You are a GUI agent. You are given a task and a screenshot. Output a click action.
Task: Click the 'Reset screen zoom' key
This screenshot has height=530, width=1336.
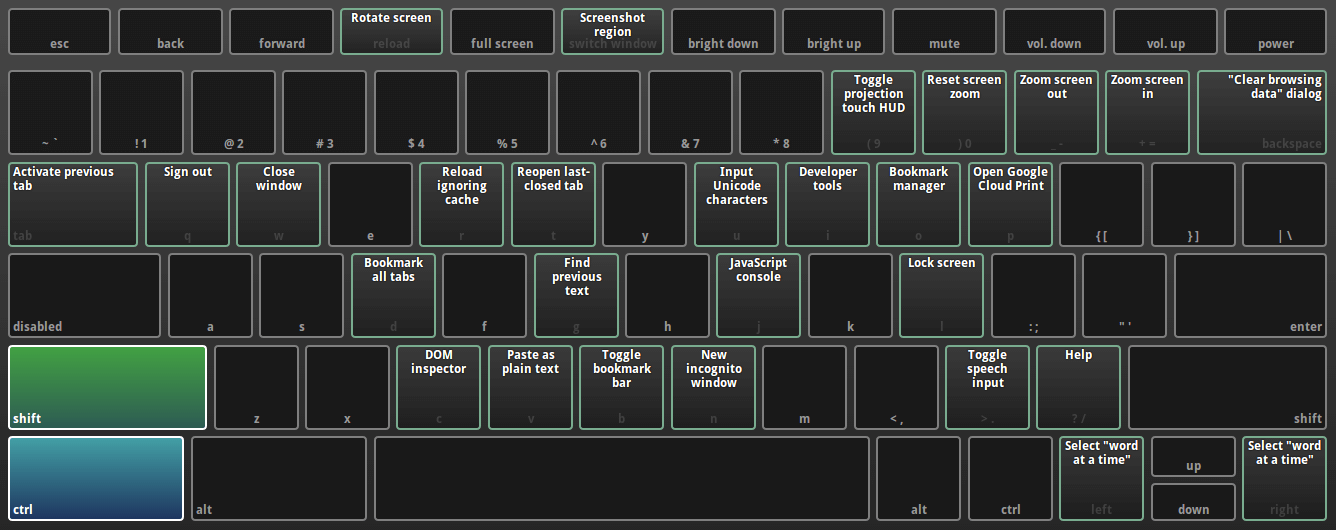pos(964,112)
